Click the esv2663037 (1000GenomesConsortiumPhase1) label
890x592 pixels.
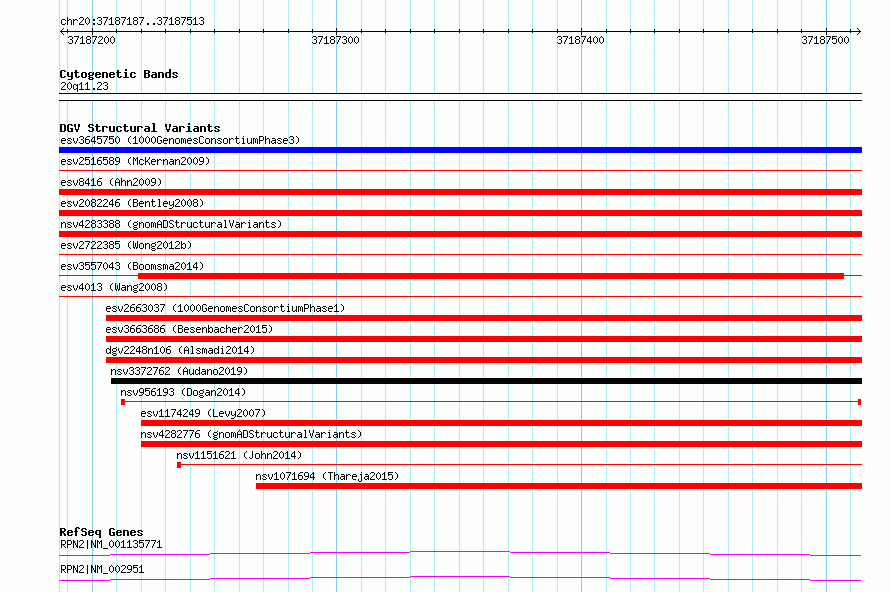225,308
